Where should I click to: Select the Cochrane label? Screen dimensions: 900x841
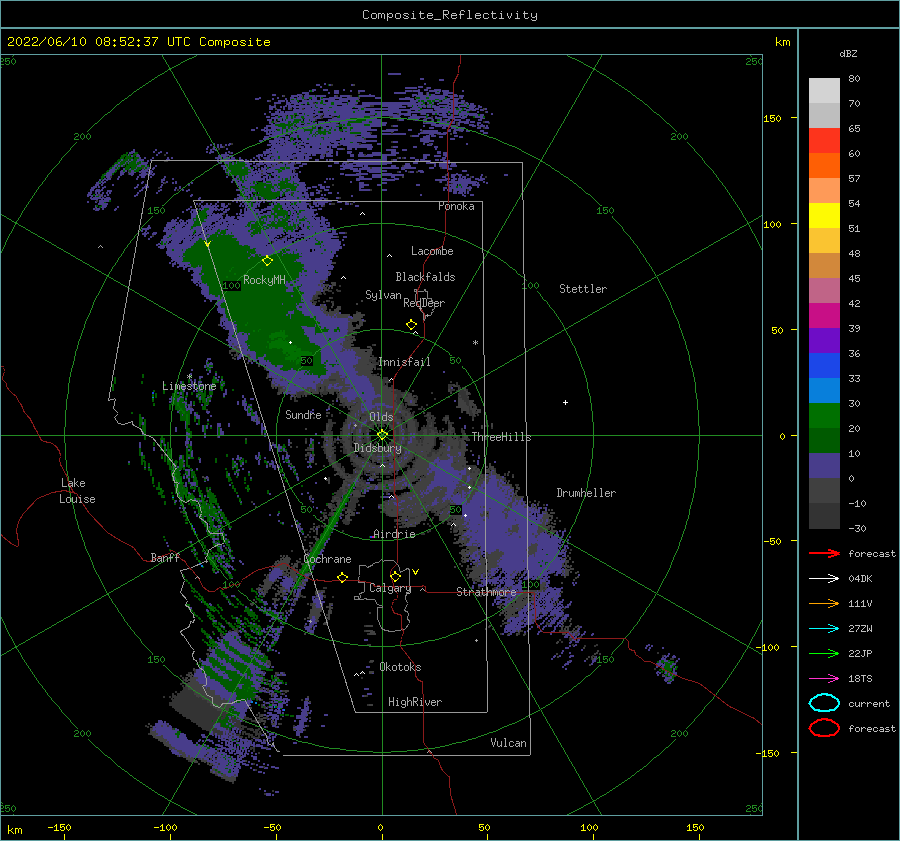327,559
